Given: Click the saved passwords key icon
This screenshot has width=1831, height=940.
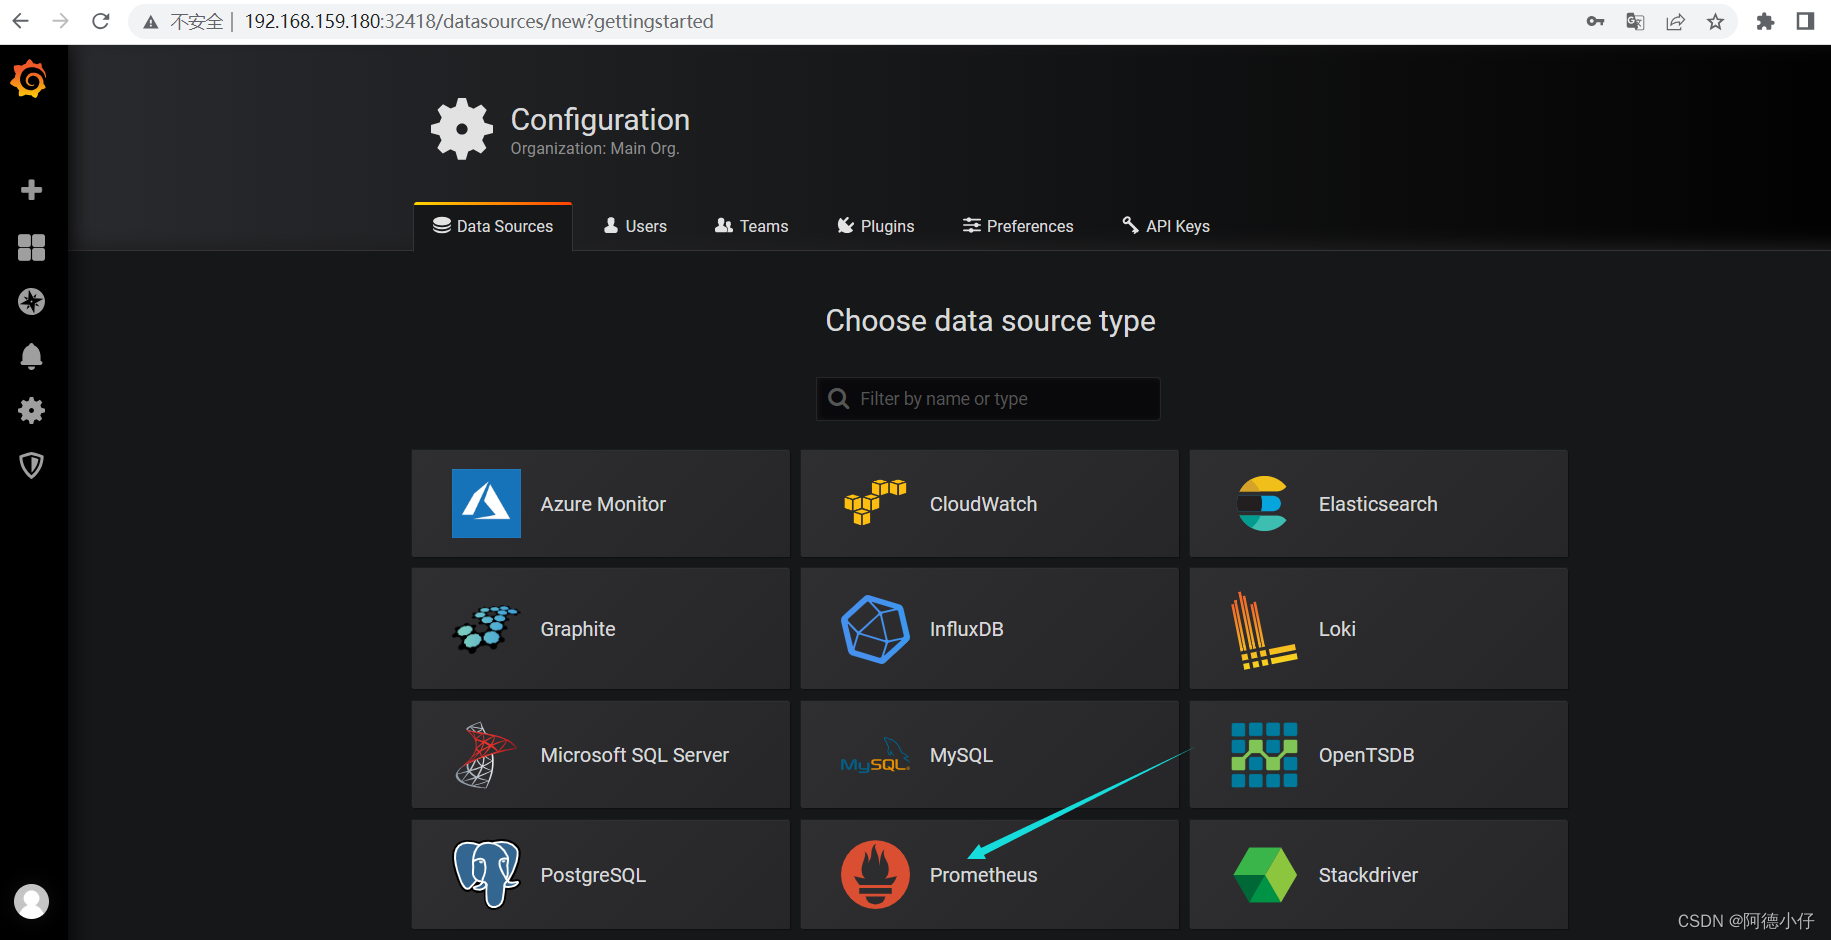Looking at the screenshot, I should [1596, 21].
